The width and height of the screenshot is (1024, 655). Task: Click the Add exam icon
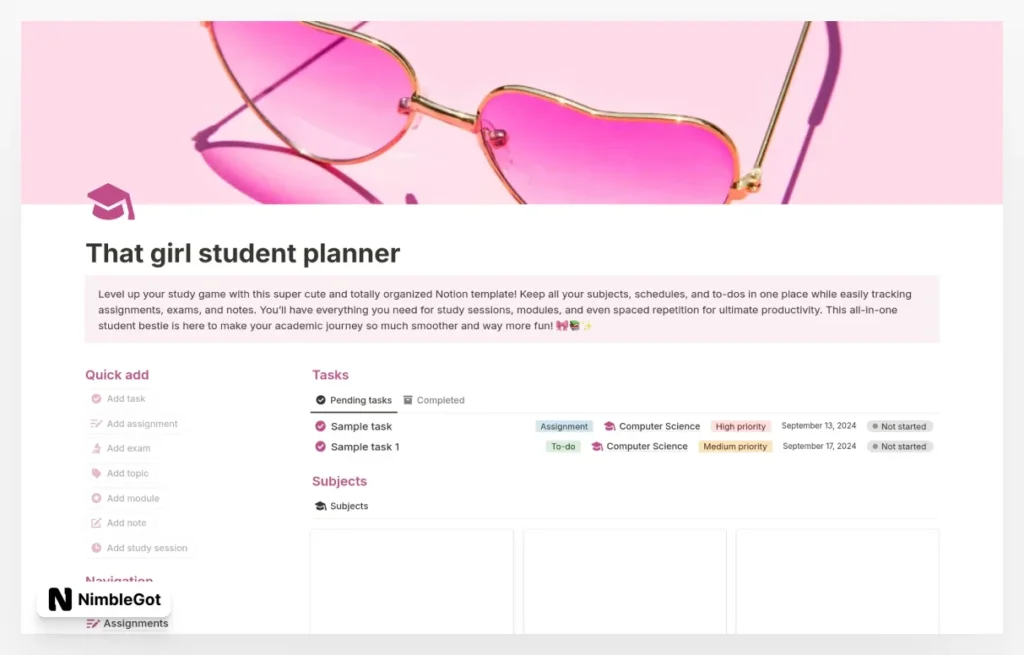(x=95, y=448)
